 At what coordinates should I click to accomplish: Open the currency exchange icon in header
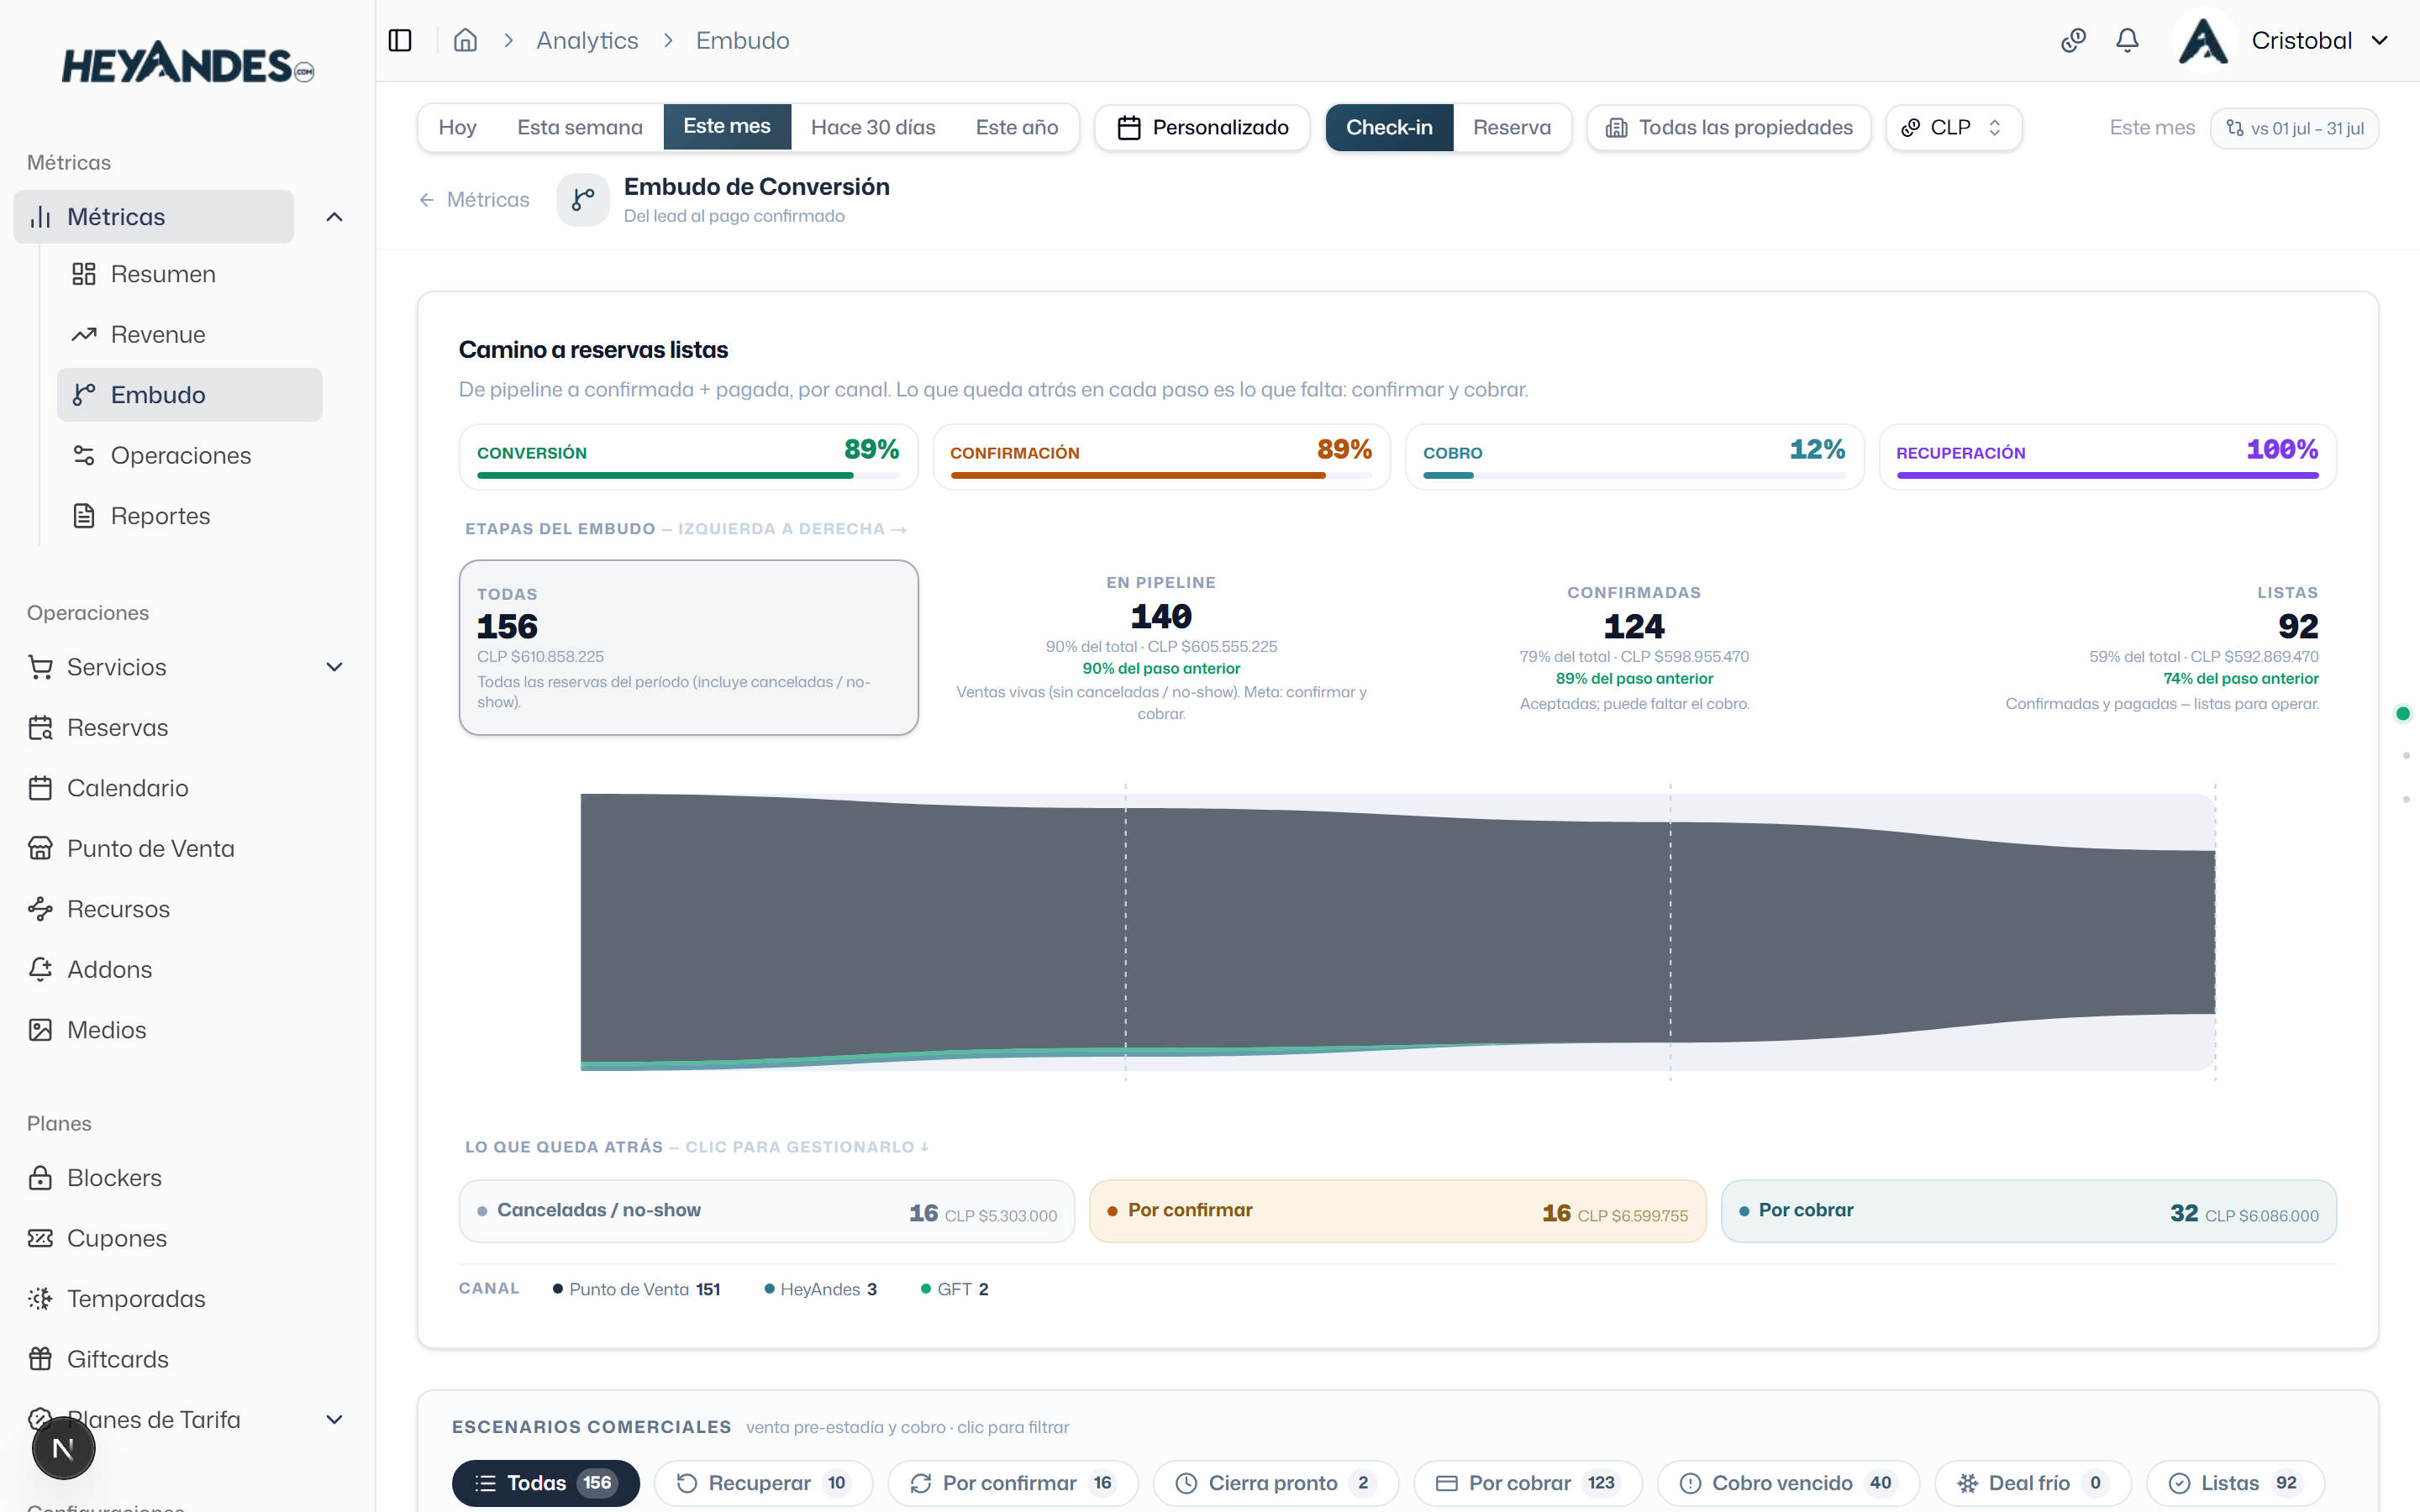coord(2073,40)
